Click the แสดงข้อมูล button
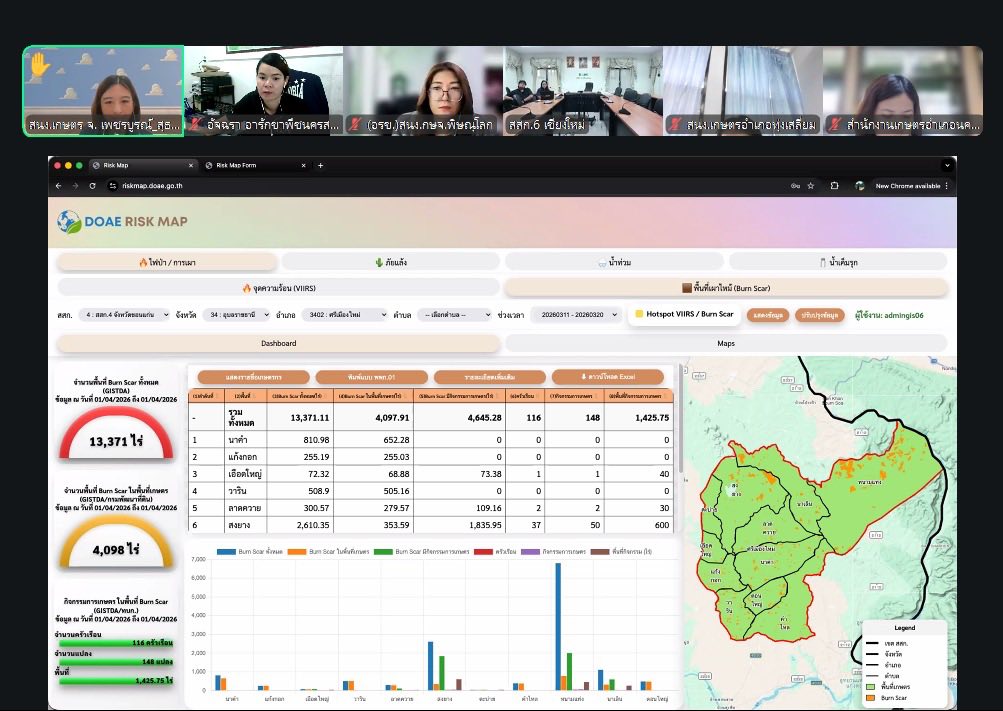1003x711 pixels. pos(767,315)
